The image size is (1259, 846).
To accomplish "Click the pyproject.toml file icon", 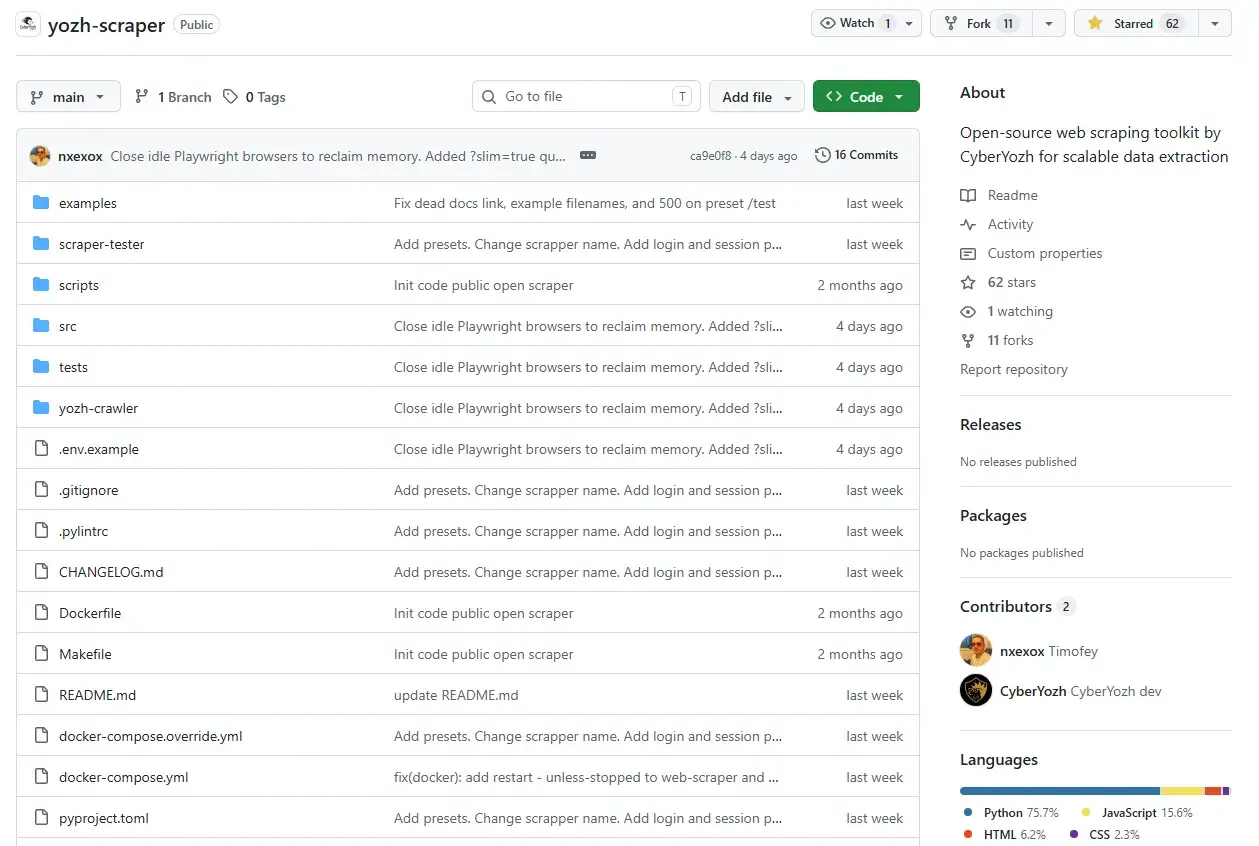I will click(41, 818).
